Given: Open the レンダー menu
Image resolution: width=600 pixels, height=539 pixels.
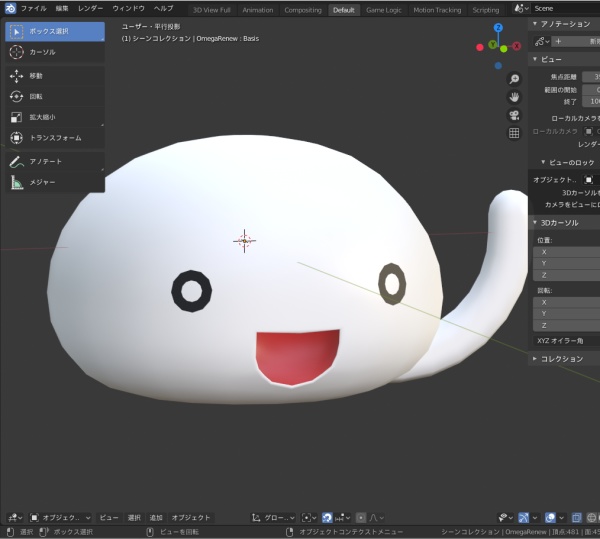Looking at the screenshot, I should pyautogui.click(x=91, y=8).
